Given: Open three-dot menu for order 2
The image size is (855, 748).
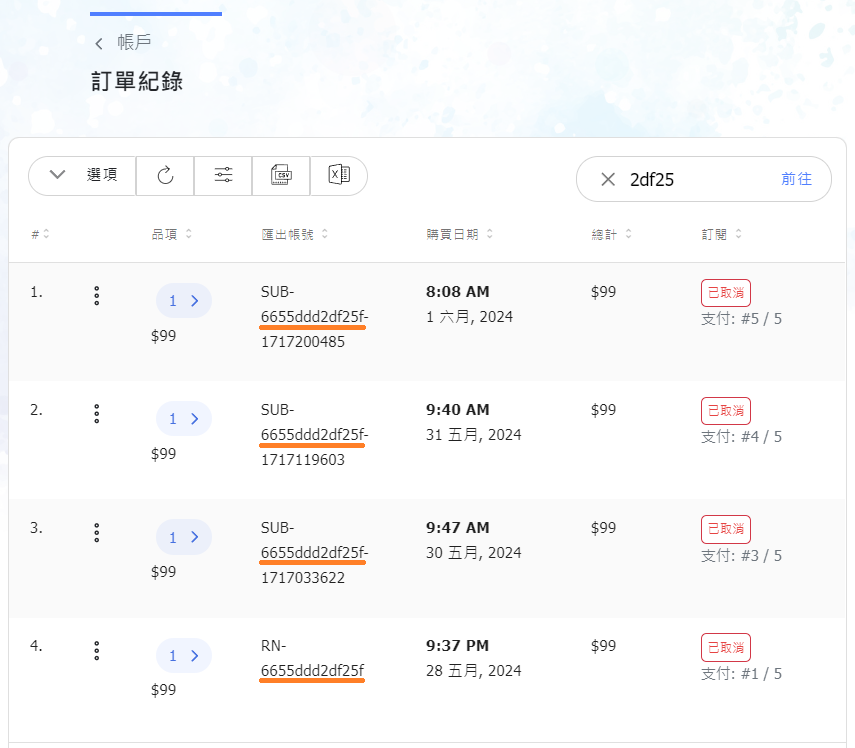Looking at the screenshot, I should 97,414.
